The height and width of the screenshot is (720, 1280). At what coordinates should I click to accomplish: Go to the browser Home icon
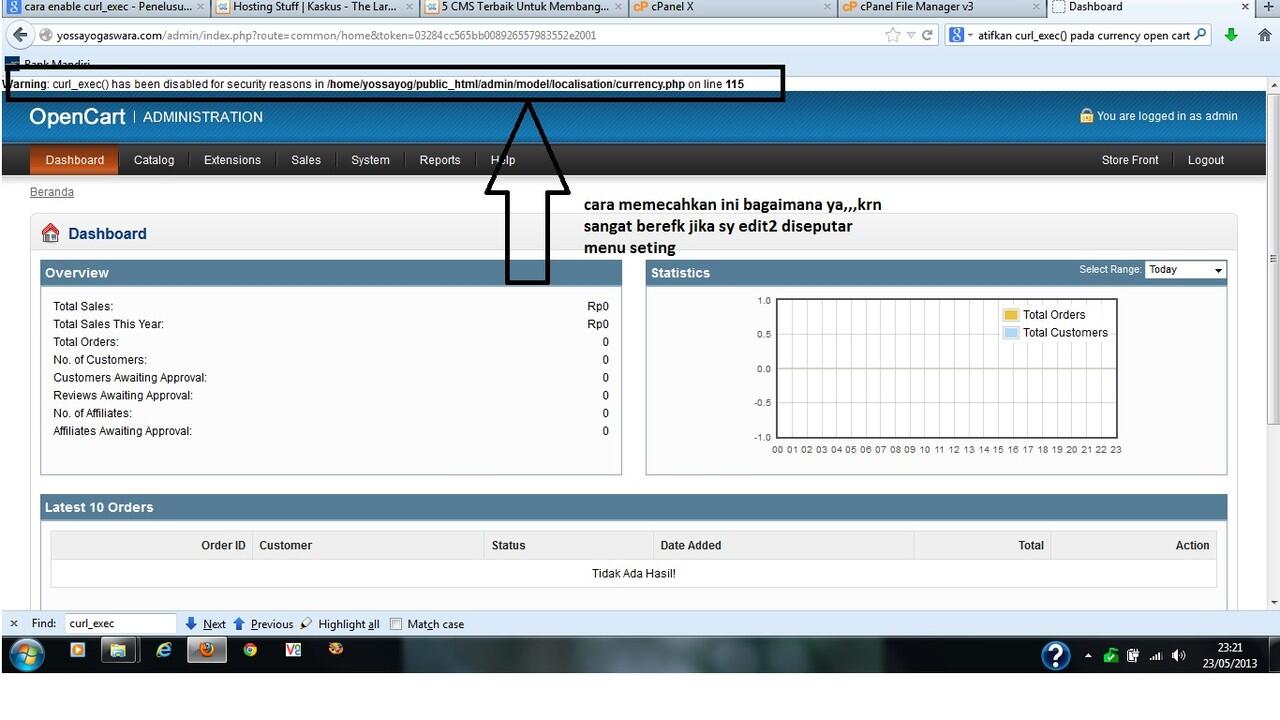(1265, 35)
